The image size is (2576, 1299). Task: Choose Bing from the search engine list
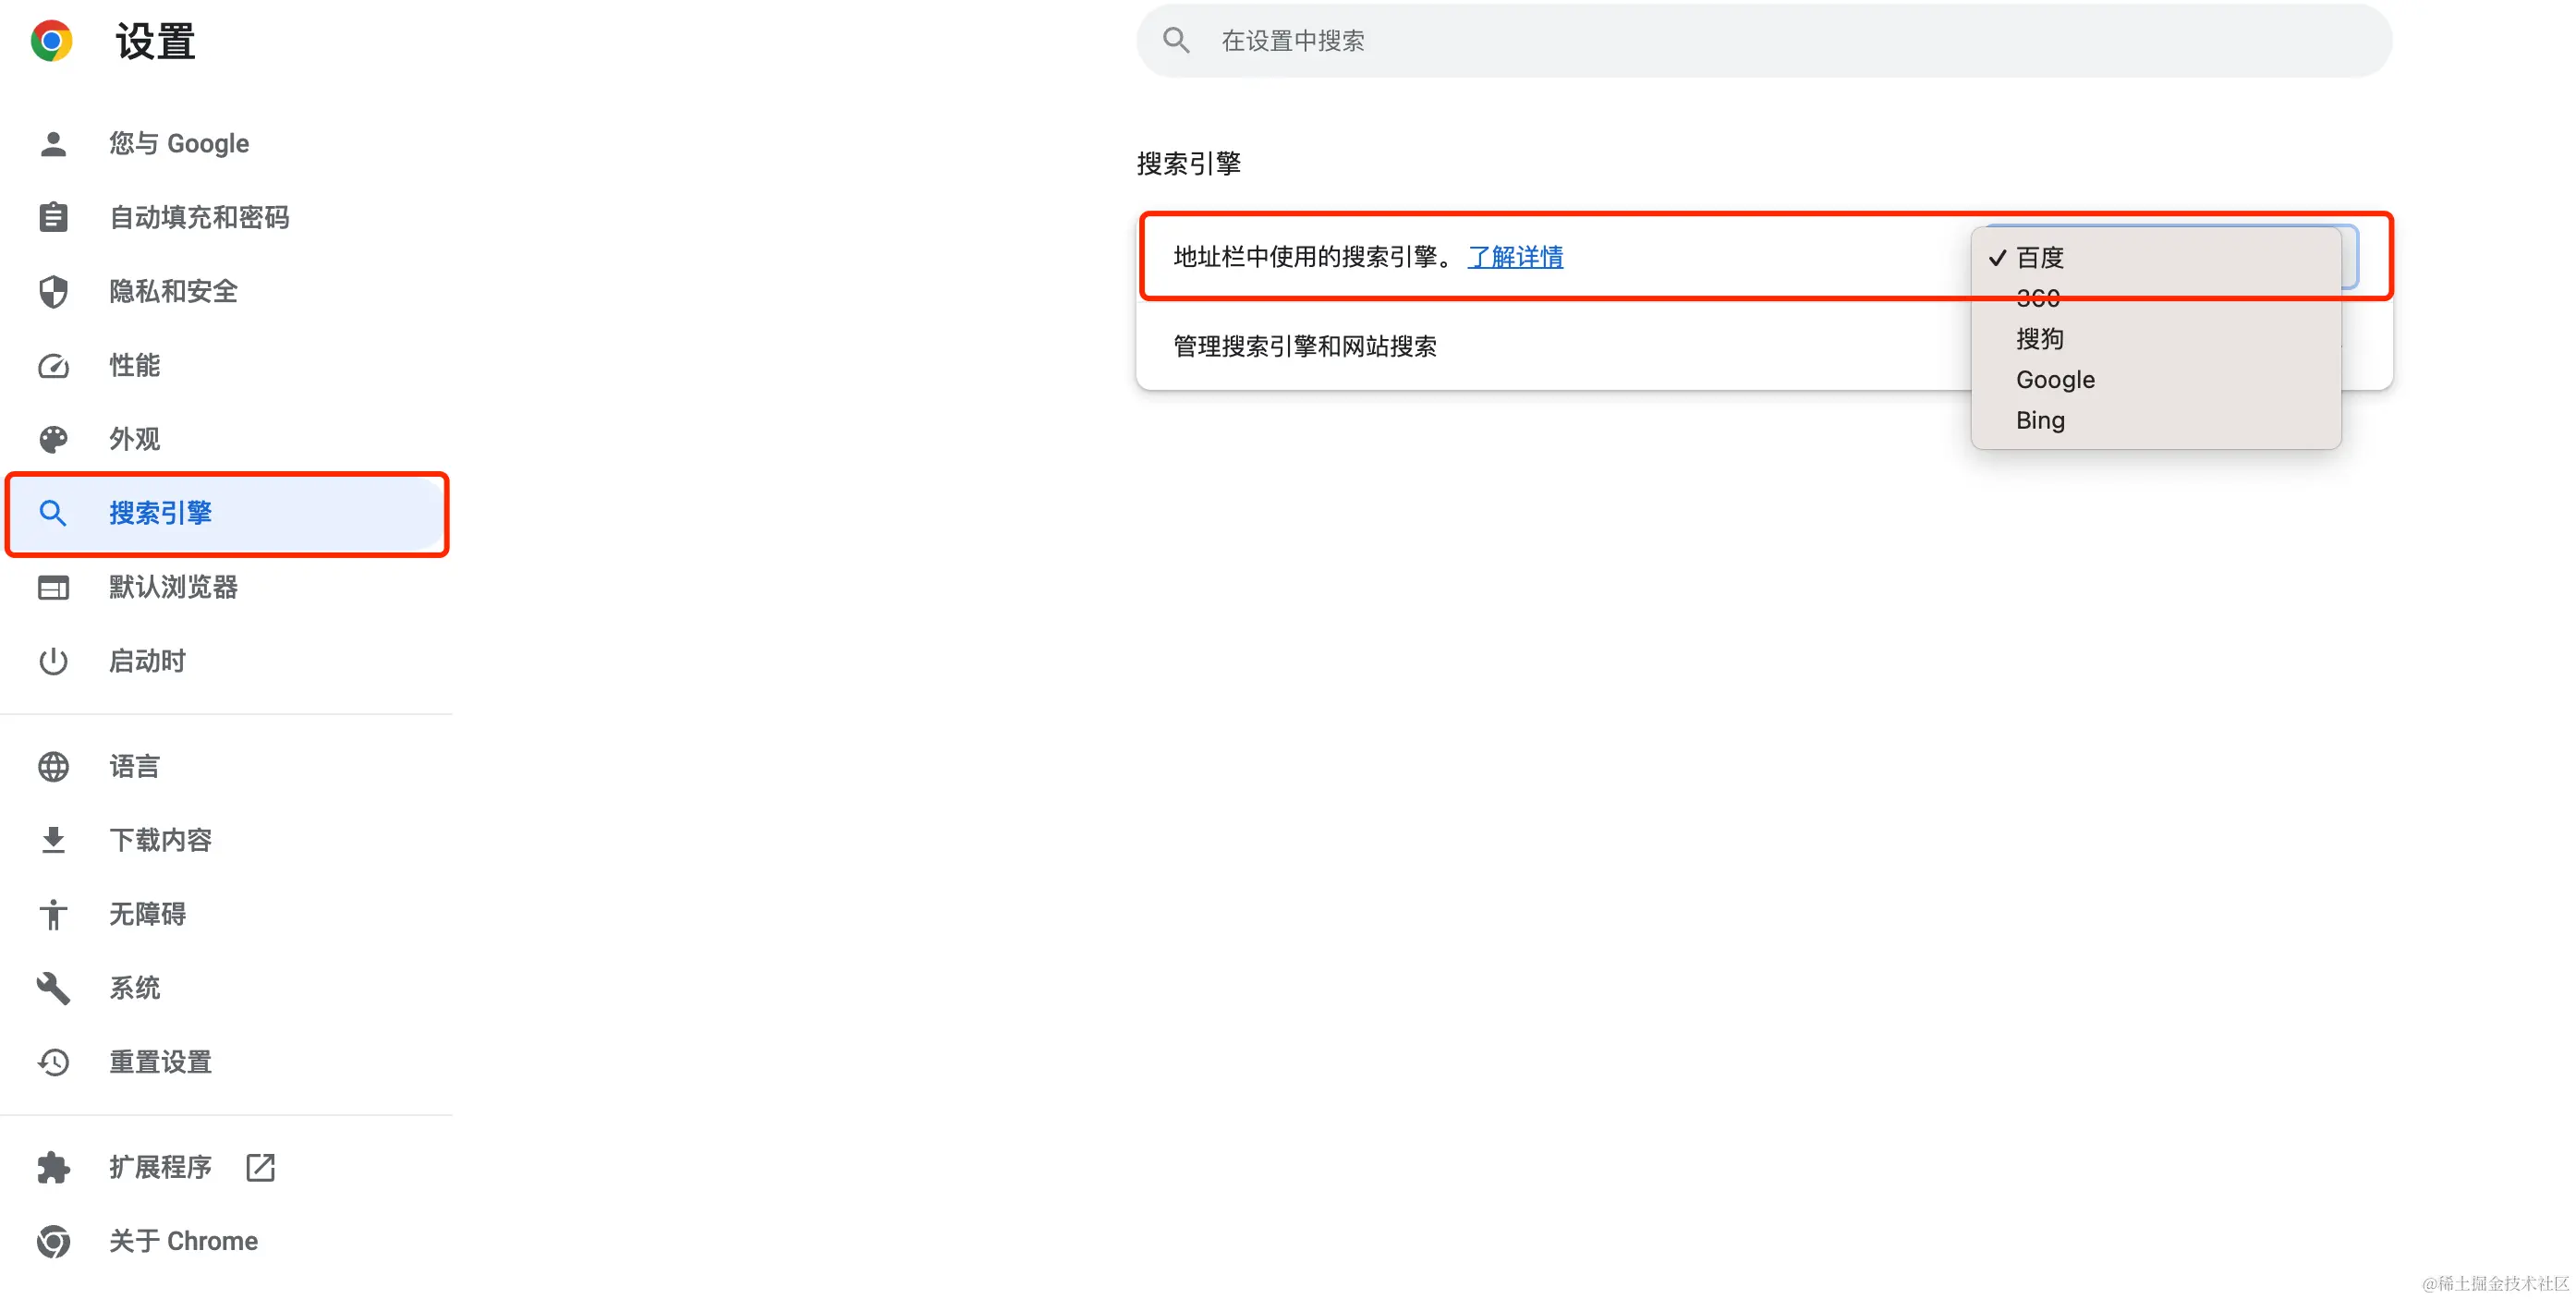2040,421
